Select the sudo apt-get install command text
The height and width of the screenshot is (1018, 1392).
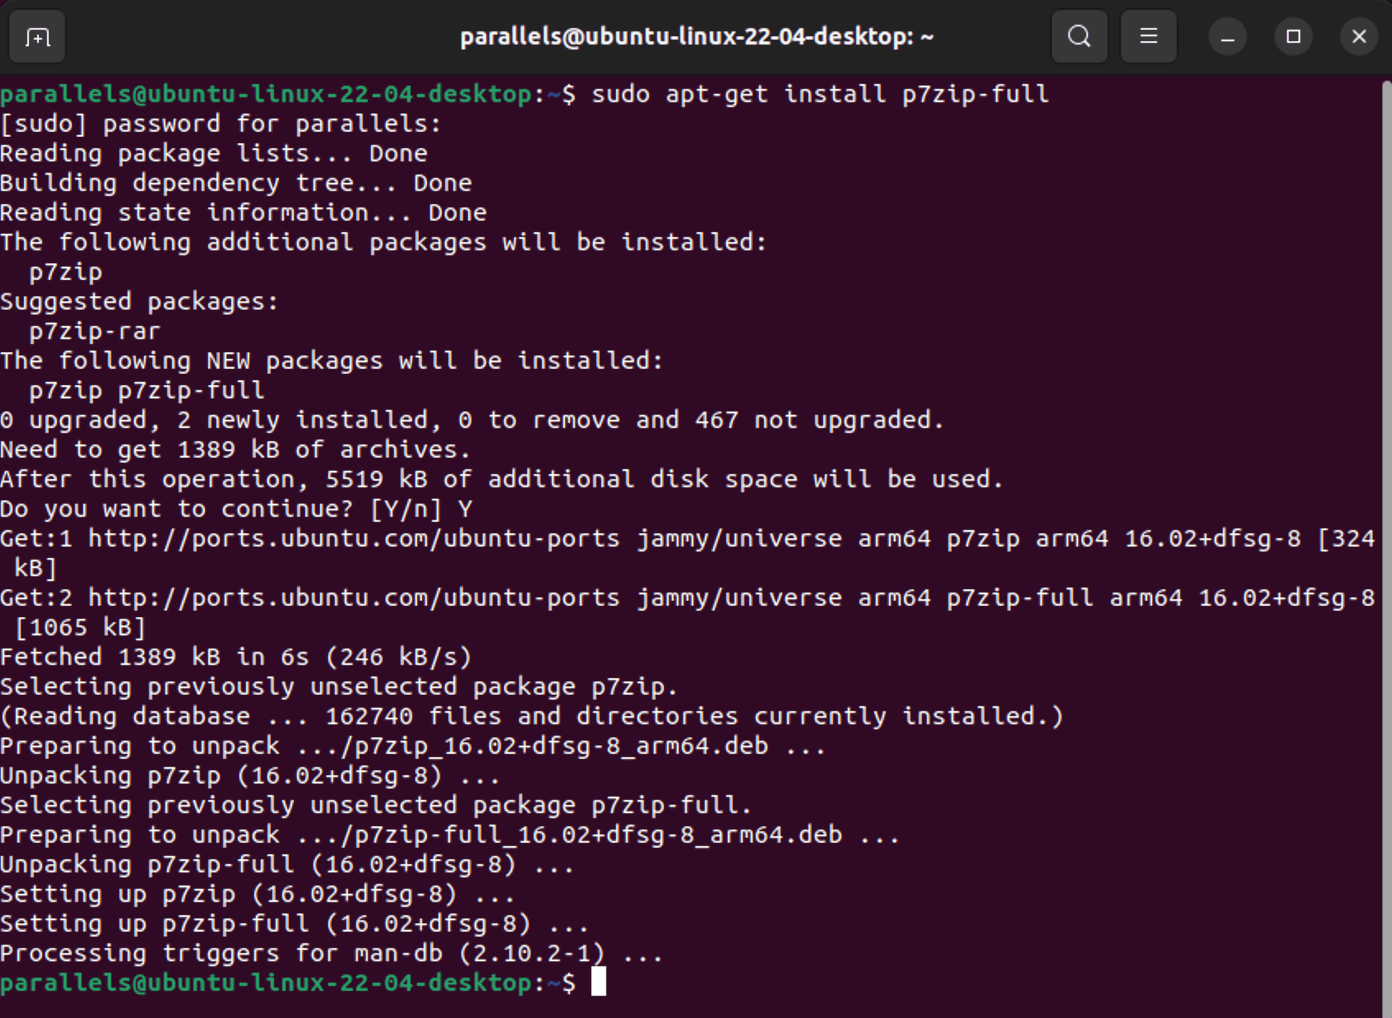click(817, 93)
